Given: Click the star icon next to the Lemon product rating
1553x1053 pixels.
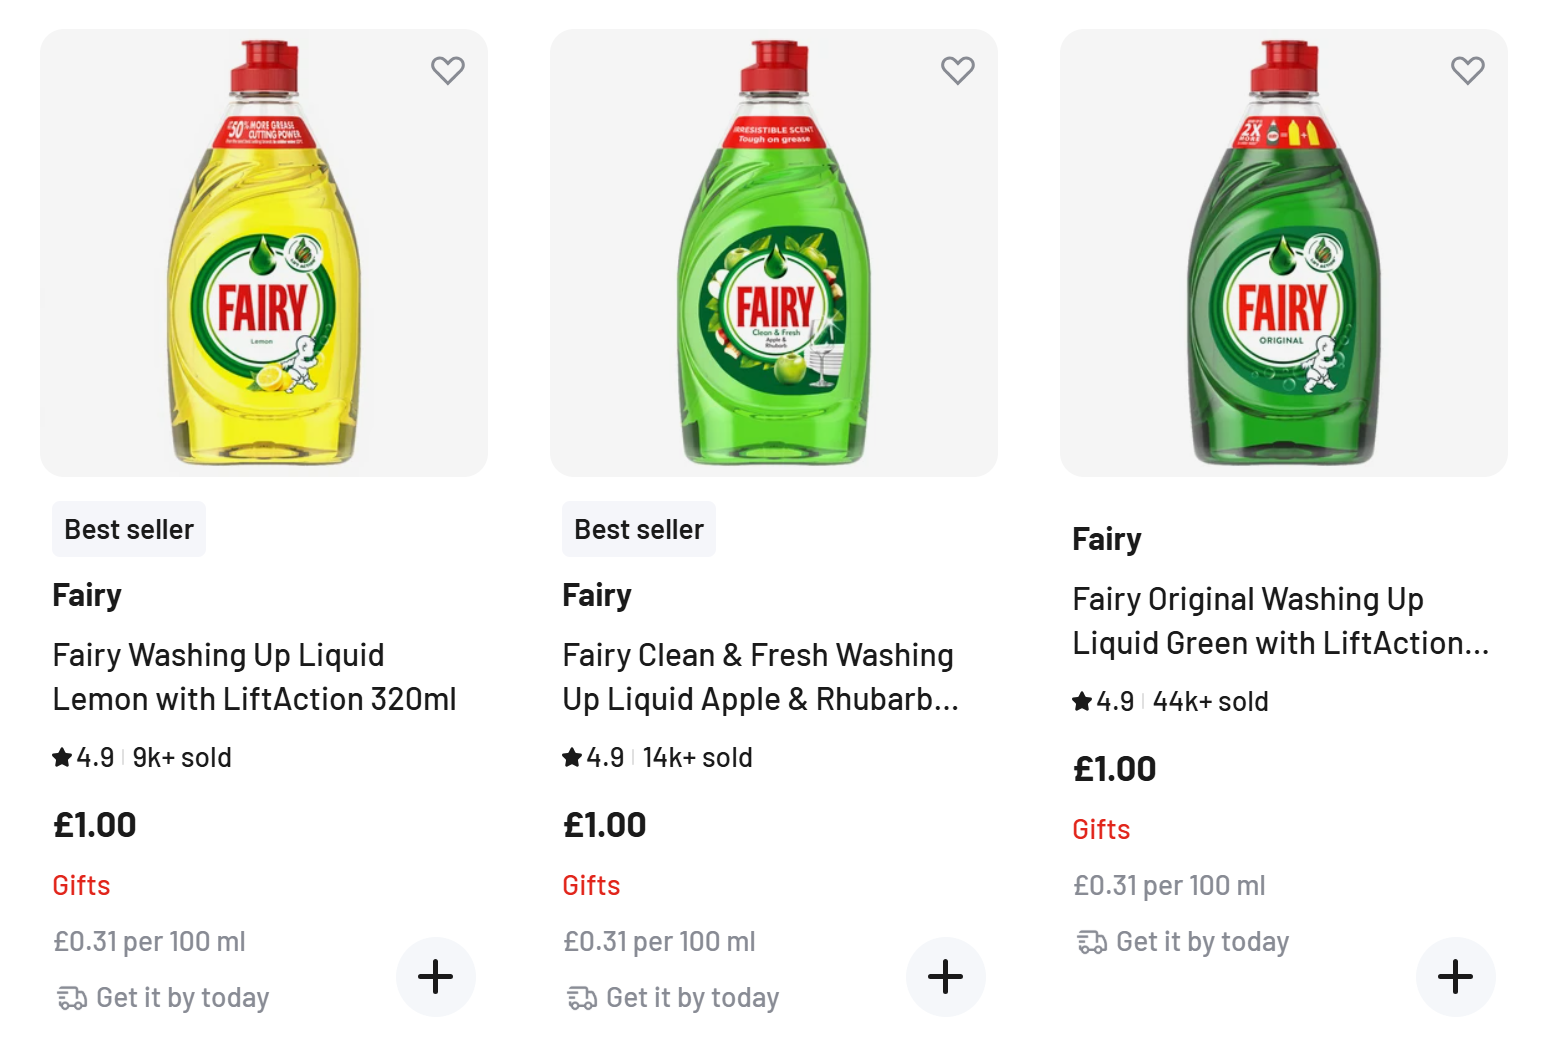Looking at the screenshot, I should pyautogui.click(x=60, y=757).
